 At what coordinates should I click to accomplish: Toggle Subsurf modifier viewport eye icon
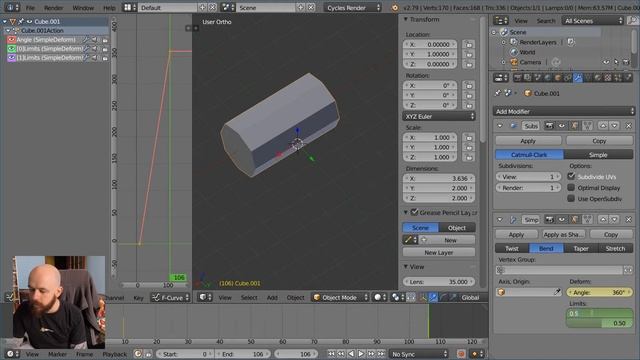pyautogui.click(x=562, y=126)
